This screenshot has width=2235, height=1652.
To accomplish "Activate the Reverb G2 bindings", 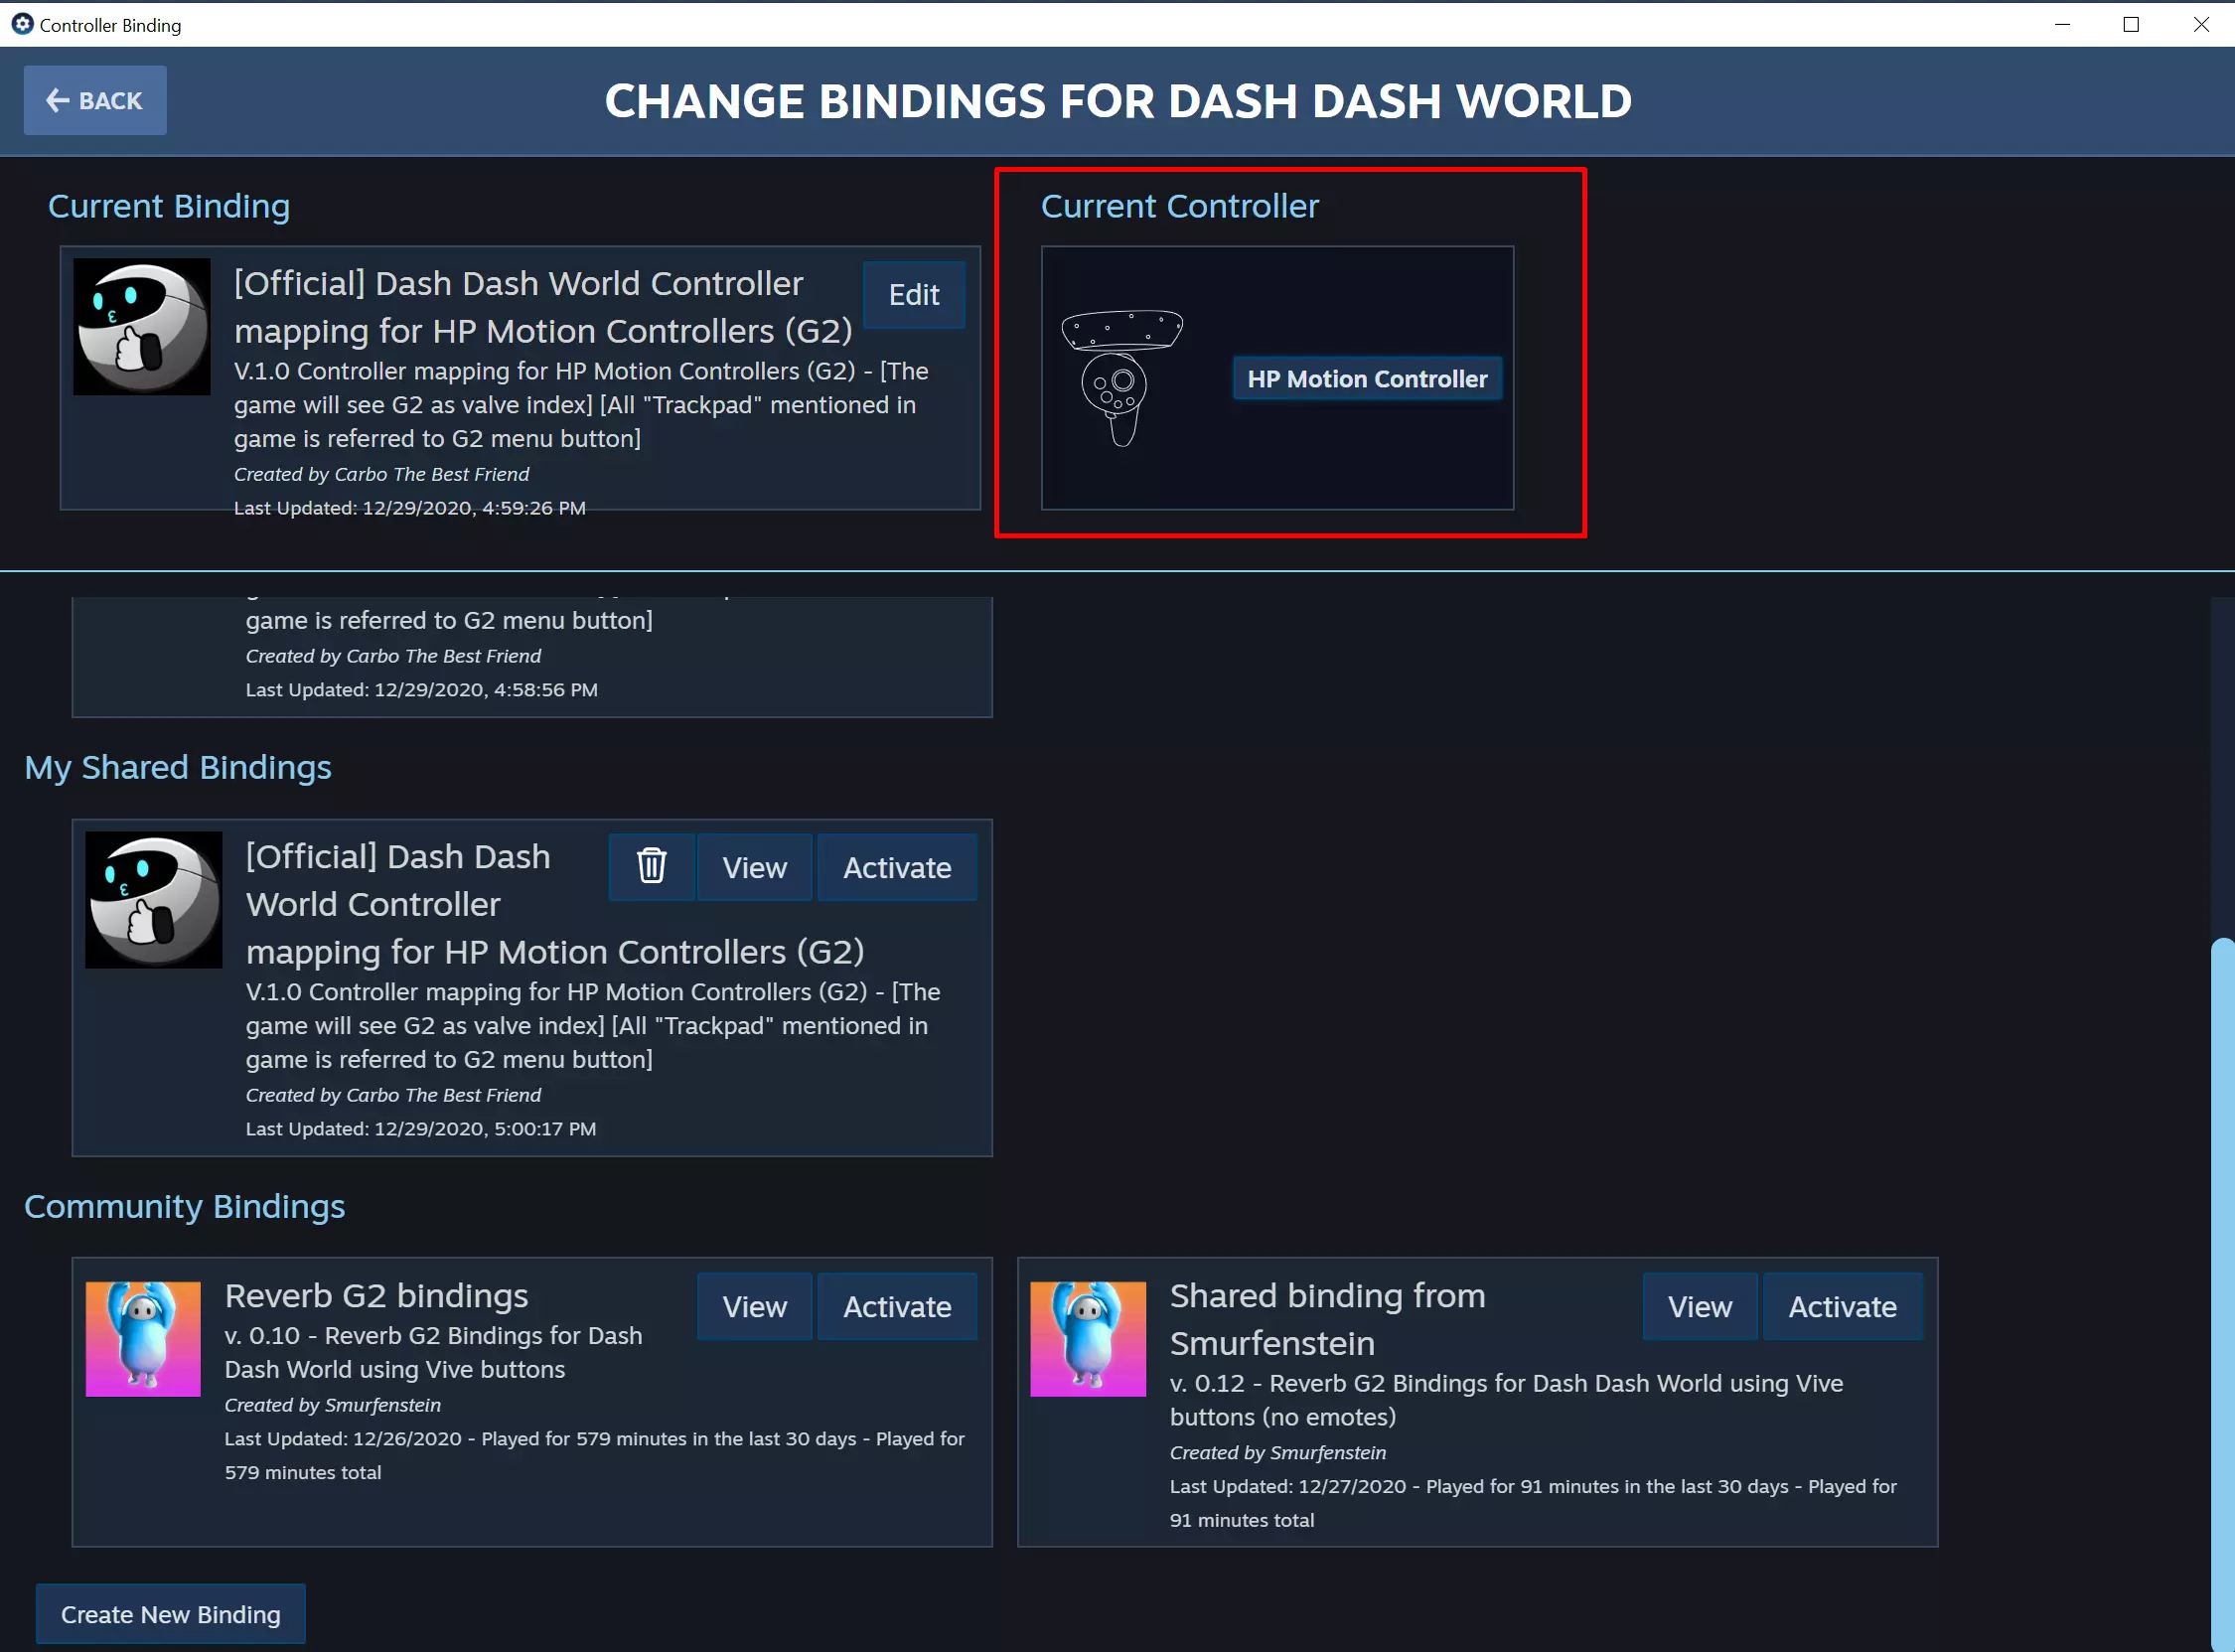I will 897,1306.
